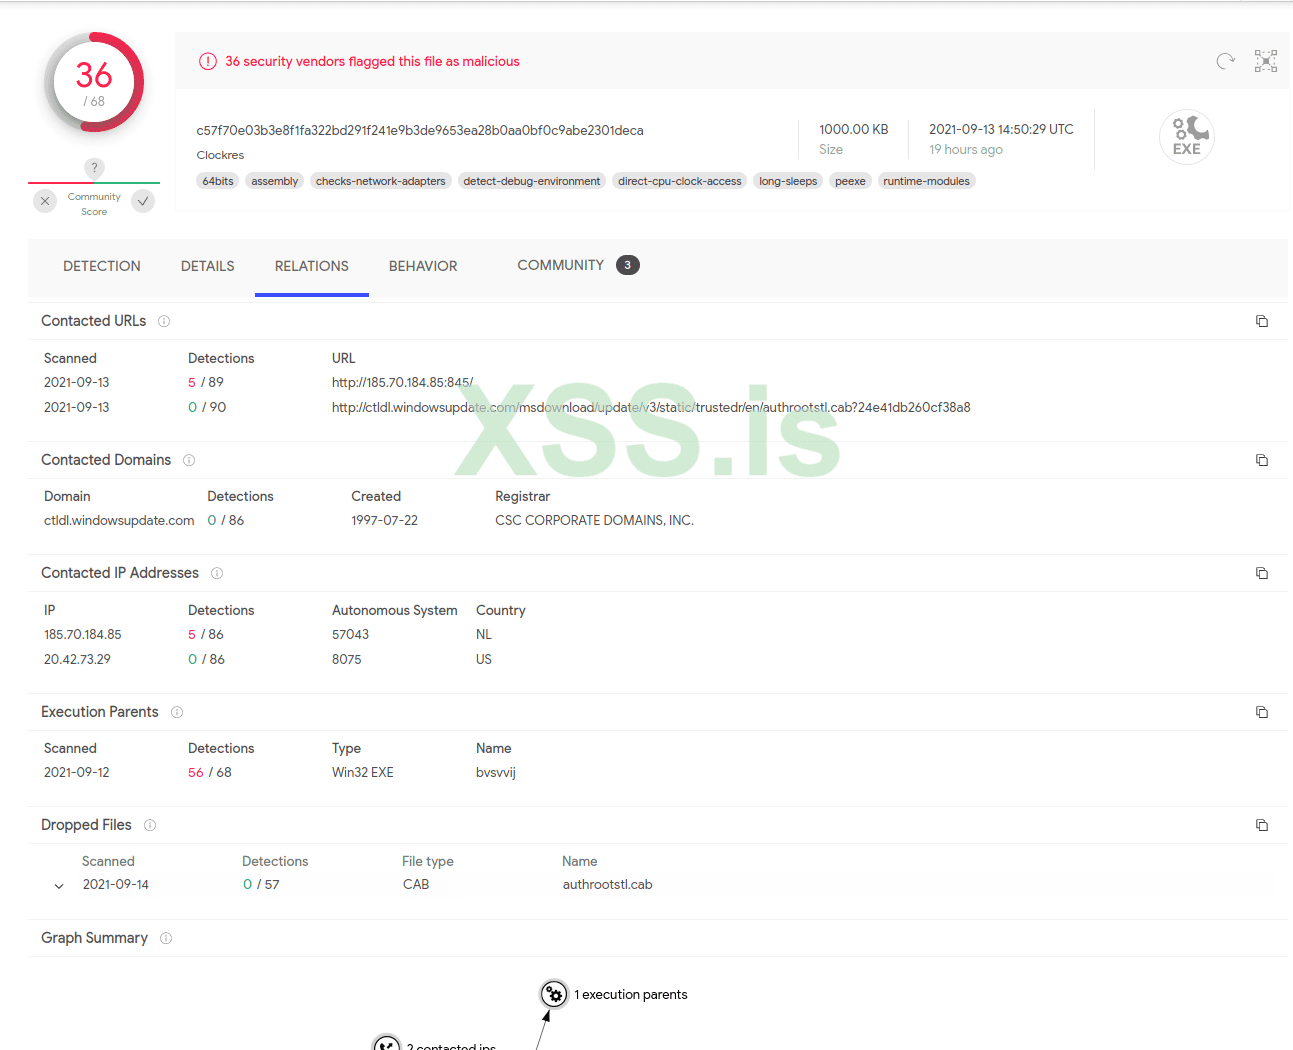Click the 2021-09-13 14:50:29 UTC timestamp

(x=1001, y=129)
